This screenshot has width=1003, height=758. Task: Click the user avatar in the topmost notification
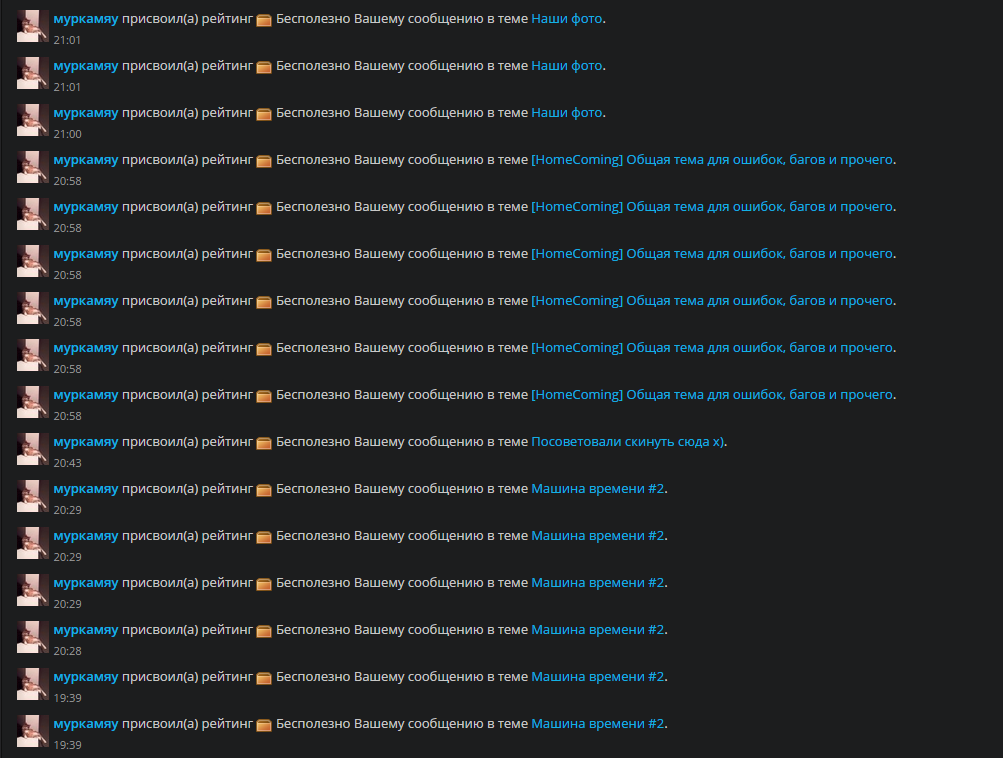pos(33,26)
